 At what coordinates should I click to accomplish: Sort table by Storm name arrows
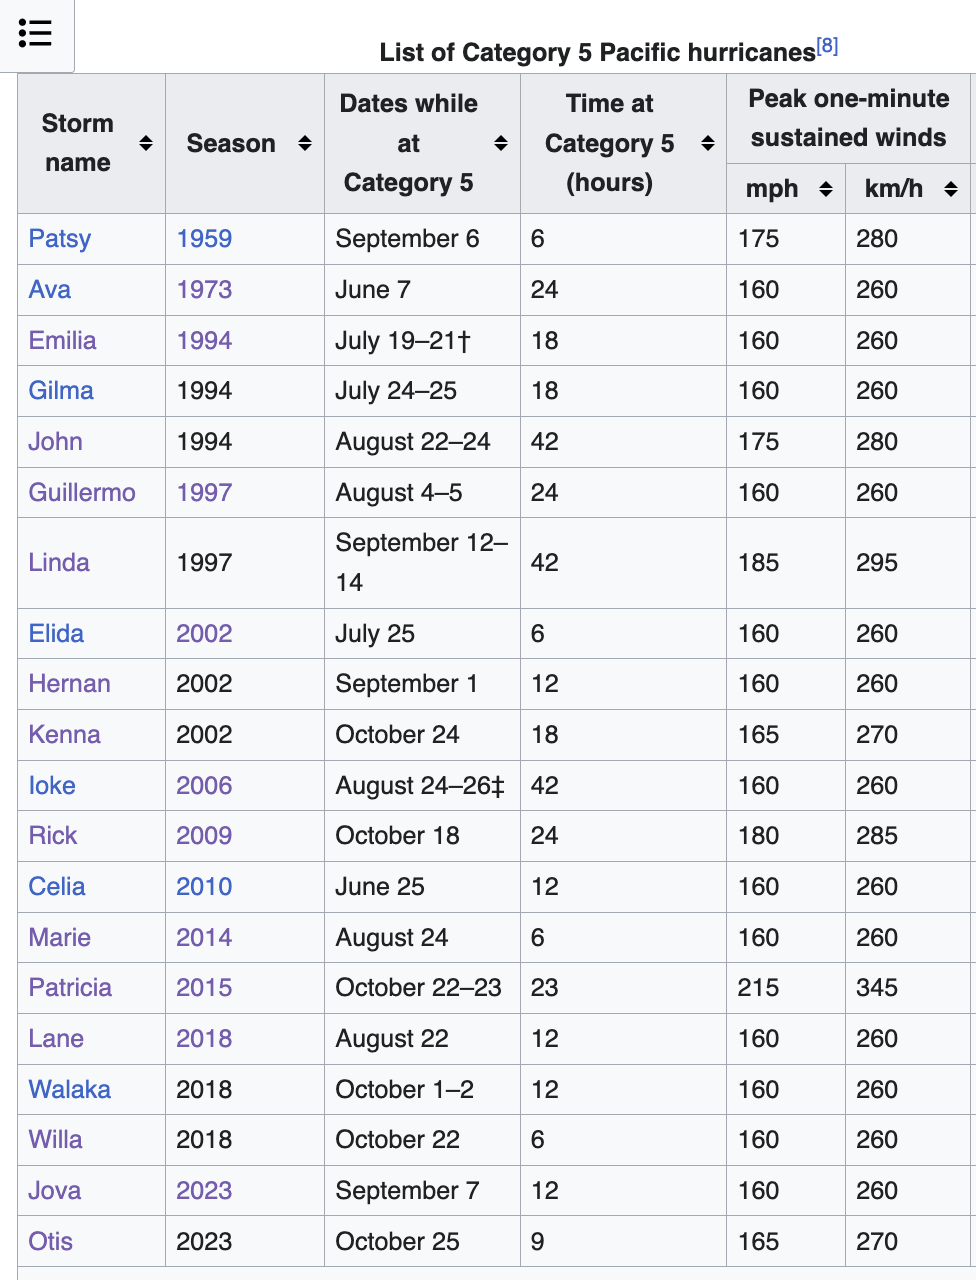[146, 143]
